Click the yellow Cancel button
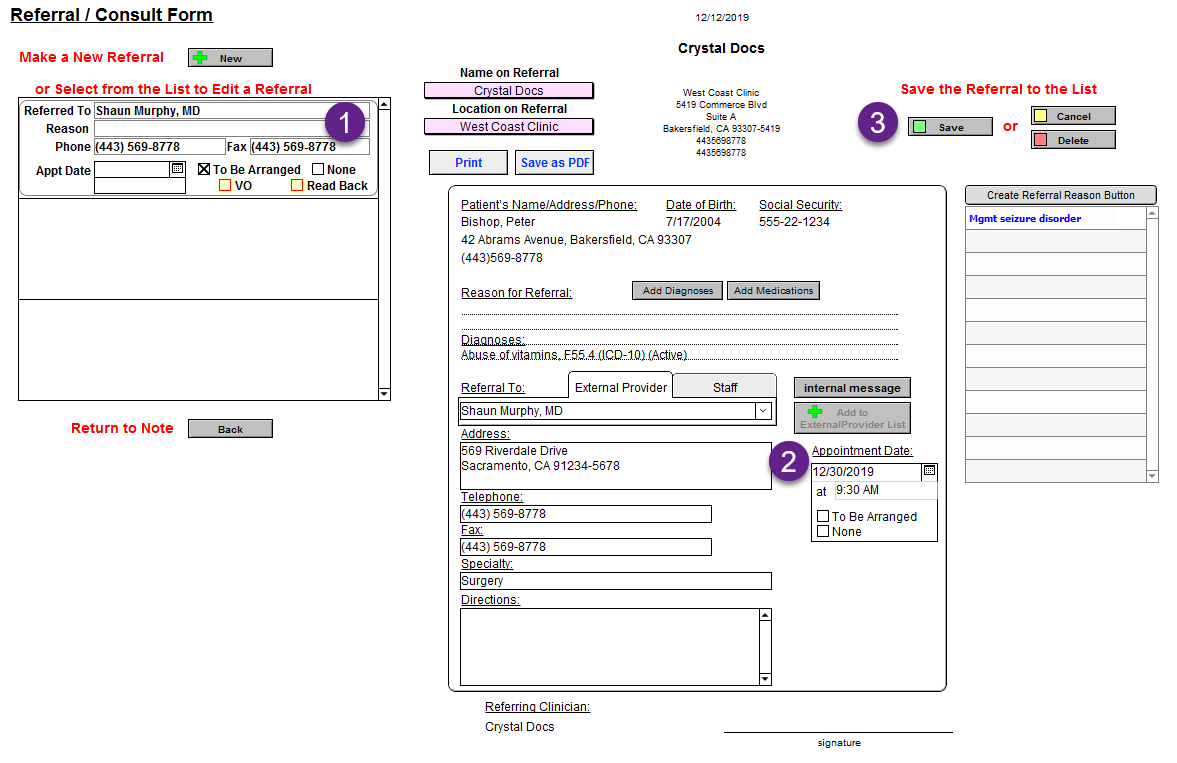Screen dimensions: 1177x763 1072,116
